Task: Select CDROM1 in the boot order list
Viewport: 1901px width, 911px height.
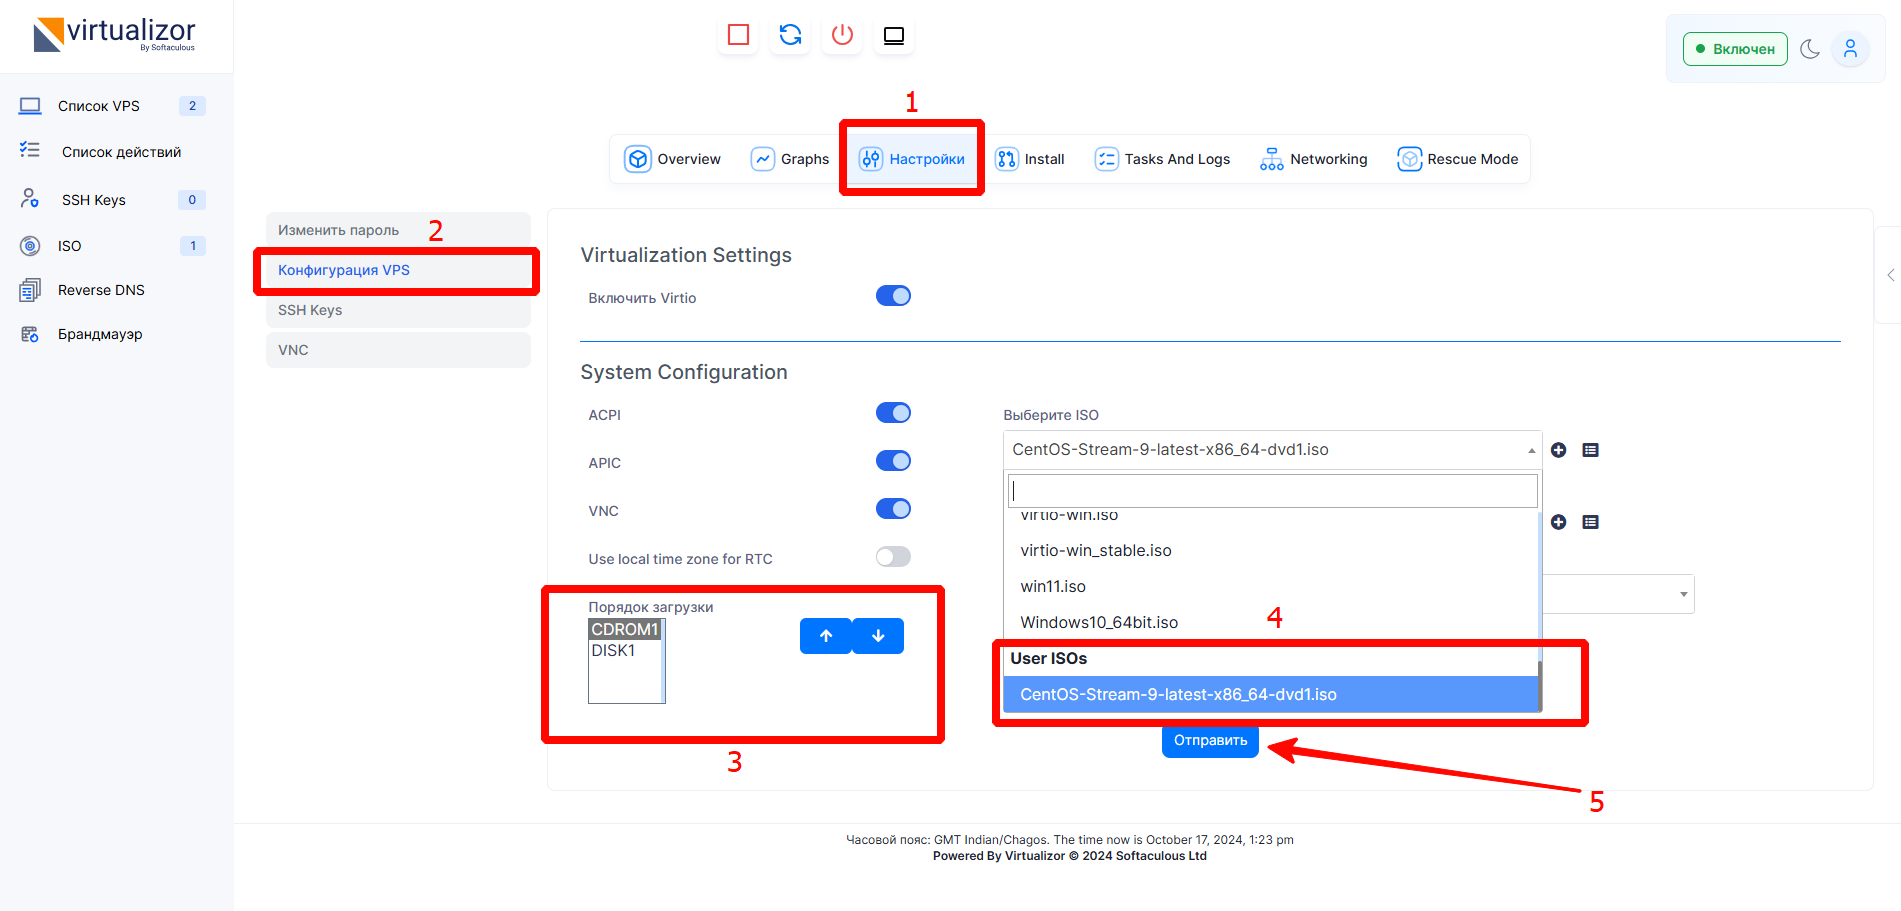Action: (625, 629)
